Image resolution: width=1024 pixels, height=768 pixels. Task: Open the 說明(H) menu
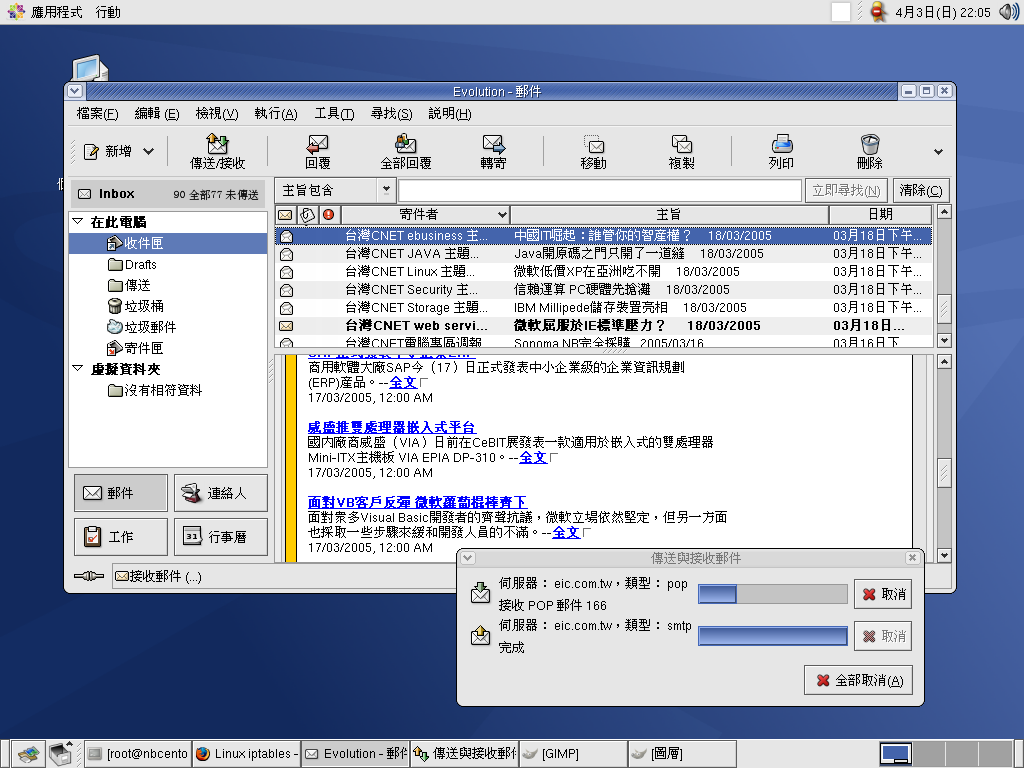coord(449,114)
